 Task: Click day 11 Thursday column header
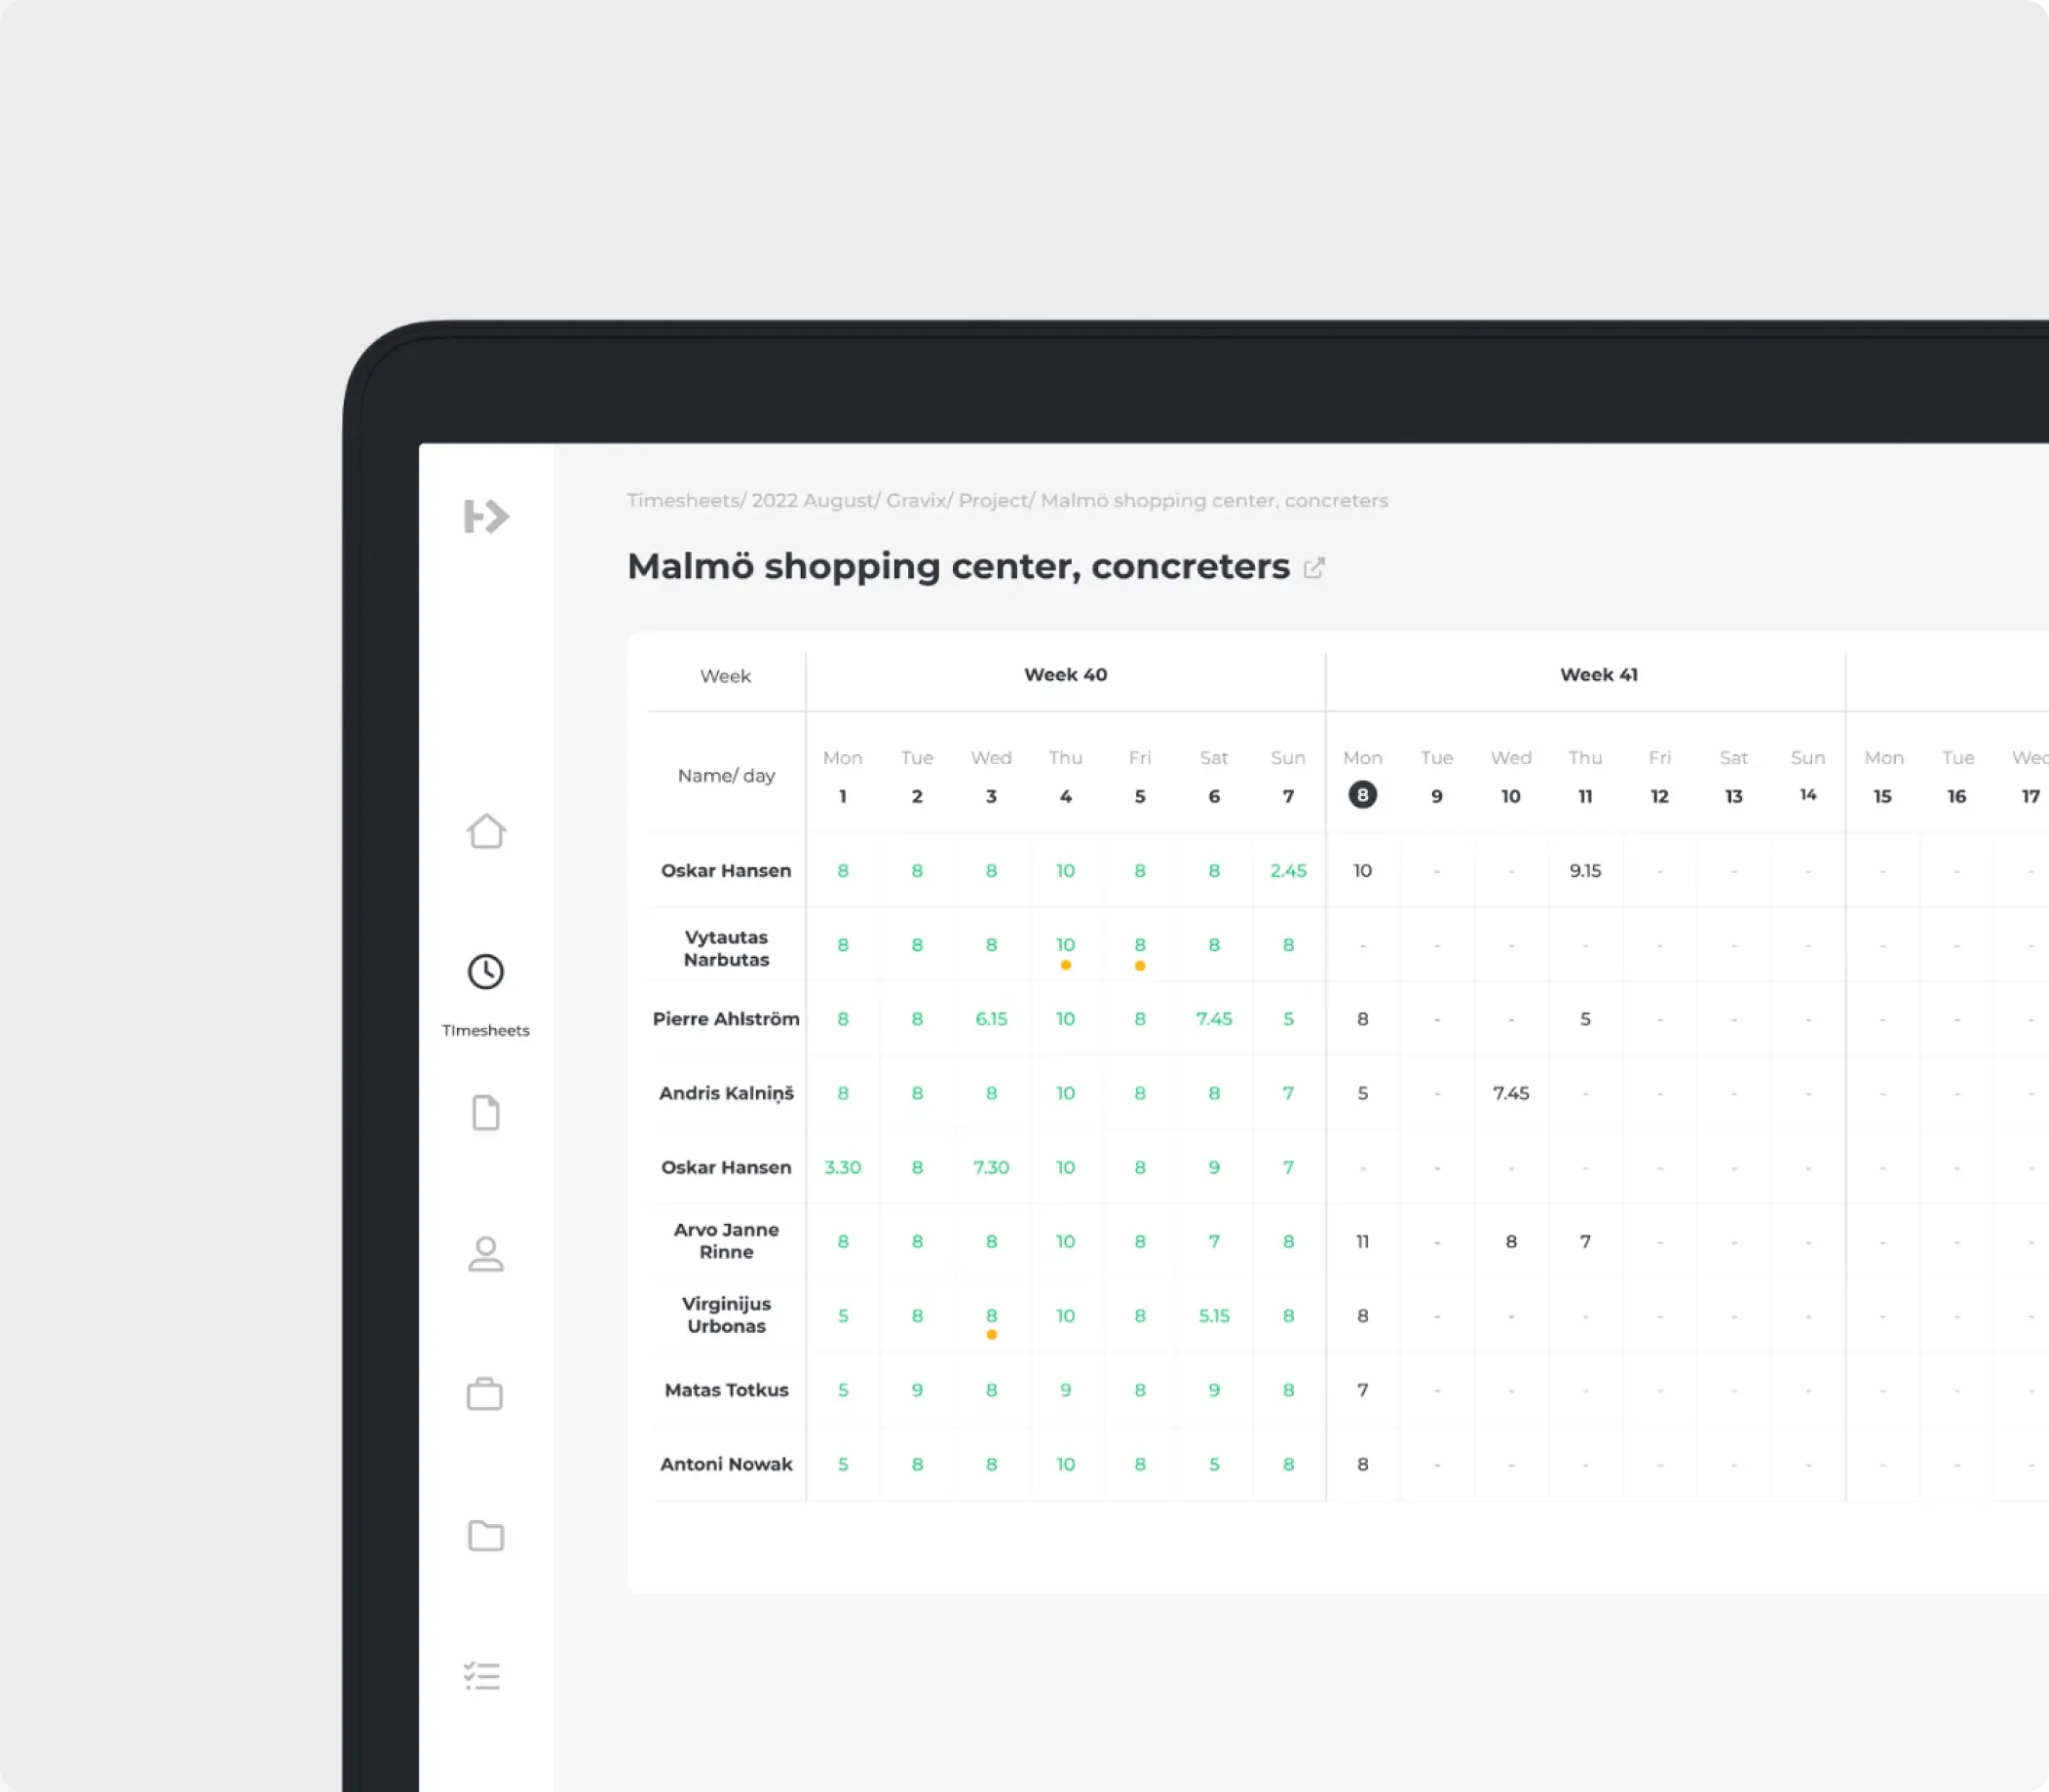coord(1585,776)
